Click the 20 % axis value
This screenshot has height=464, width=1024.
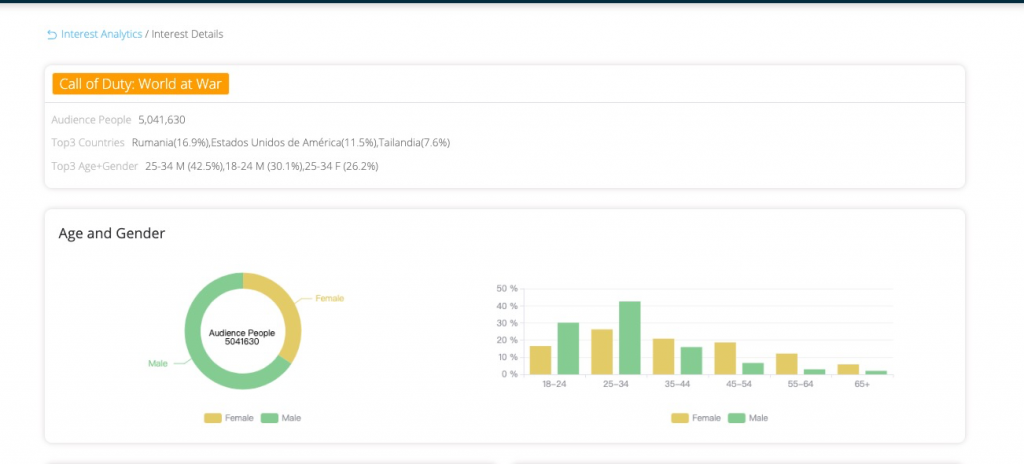507,340
